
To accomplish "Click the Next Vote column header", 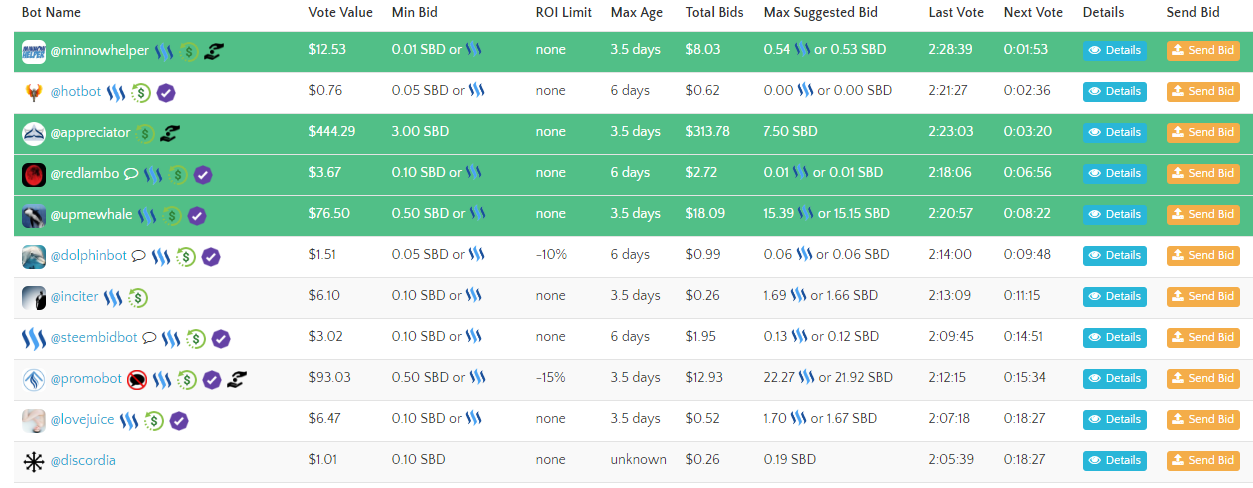I will (1033, 13).
